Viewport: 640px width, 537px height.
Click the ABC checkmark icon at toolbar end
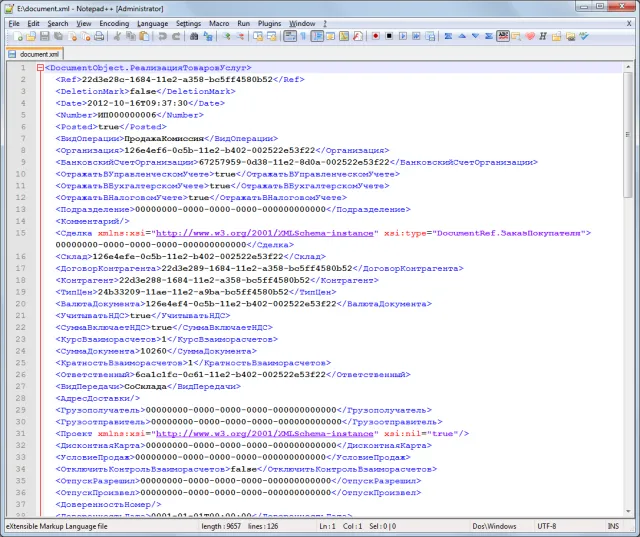(584, 36)
